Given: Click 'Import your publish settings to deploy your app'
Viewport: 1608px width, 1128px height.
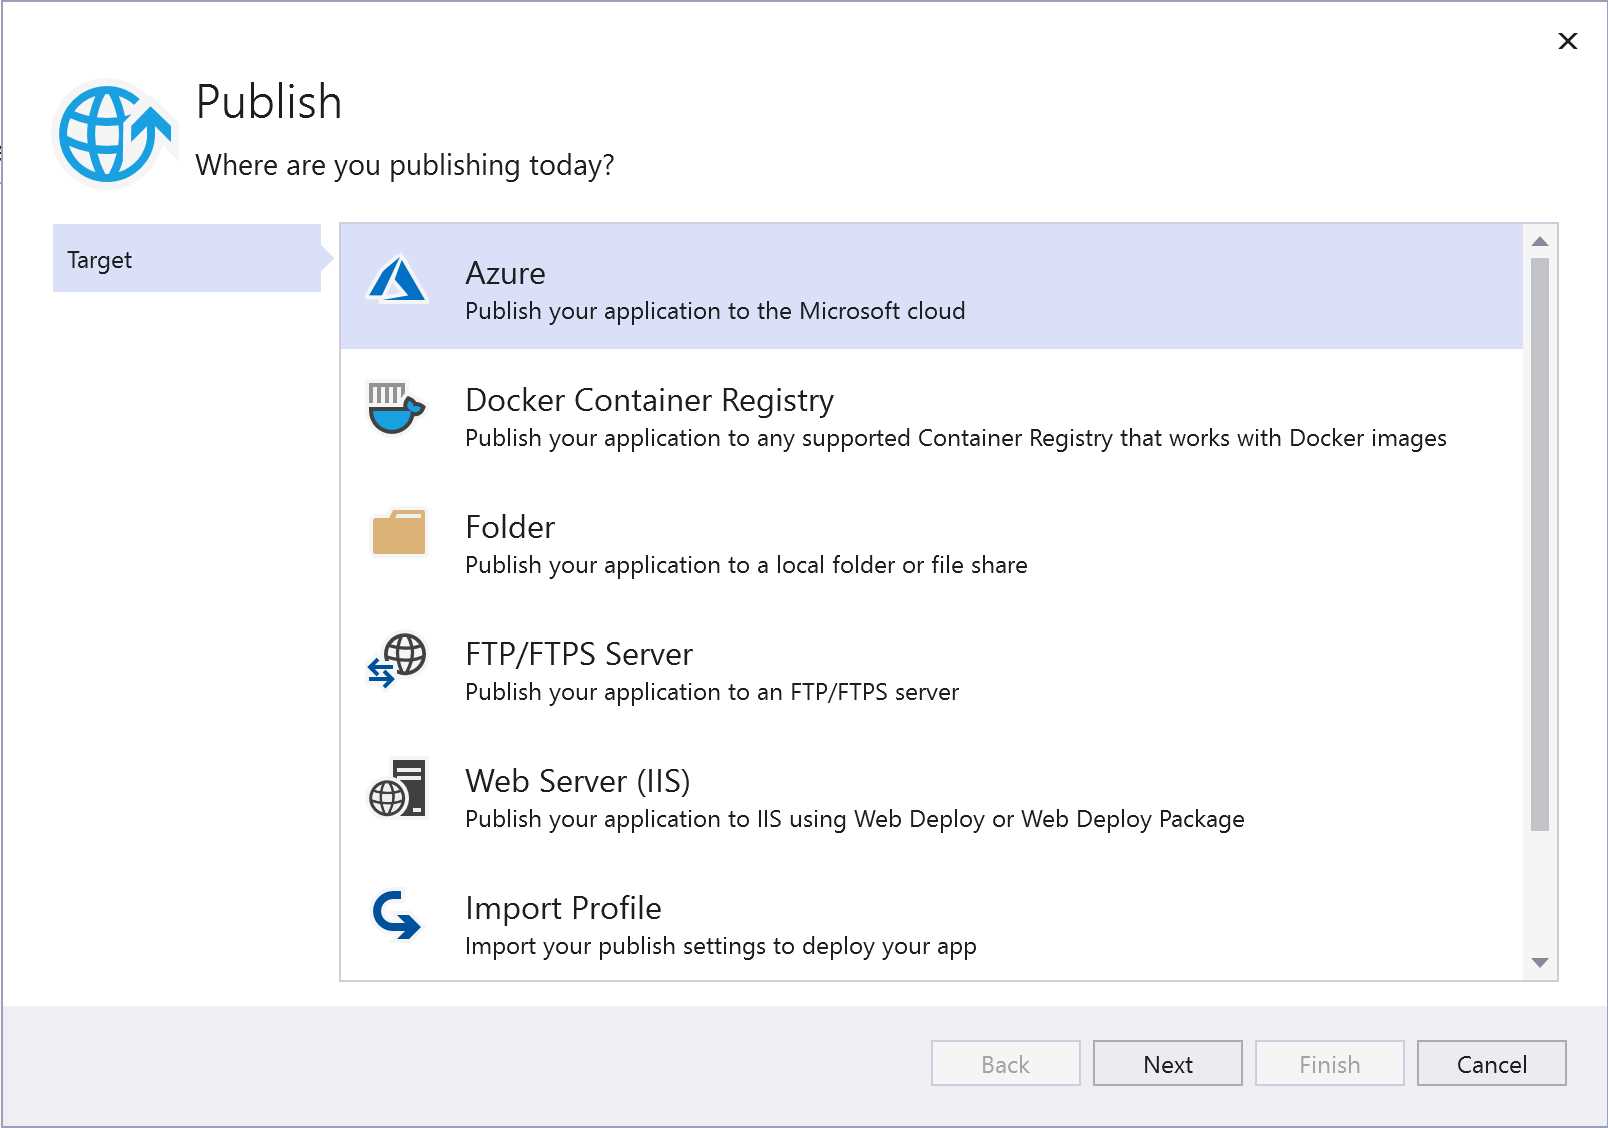Looking at the screenshot, I should pyautogui.click(x=721, y=946).
